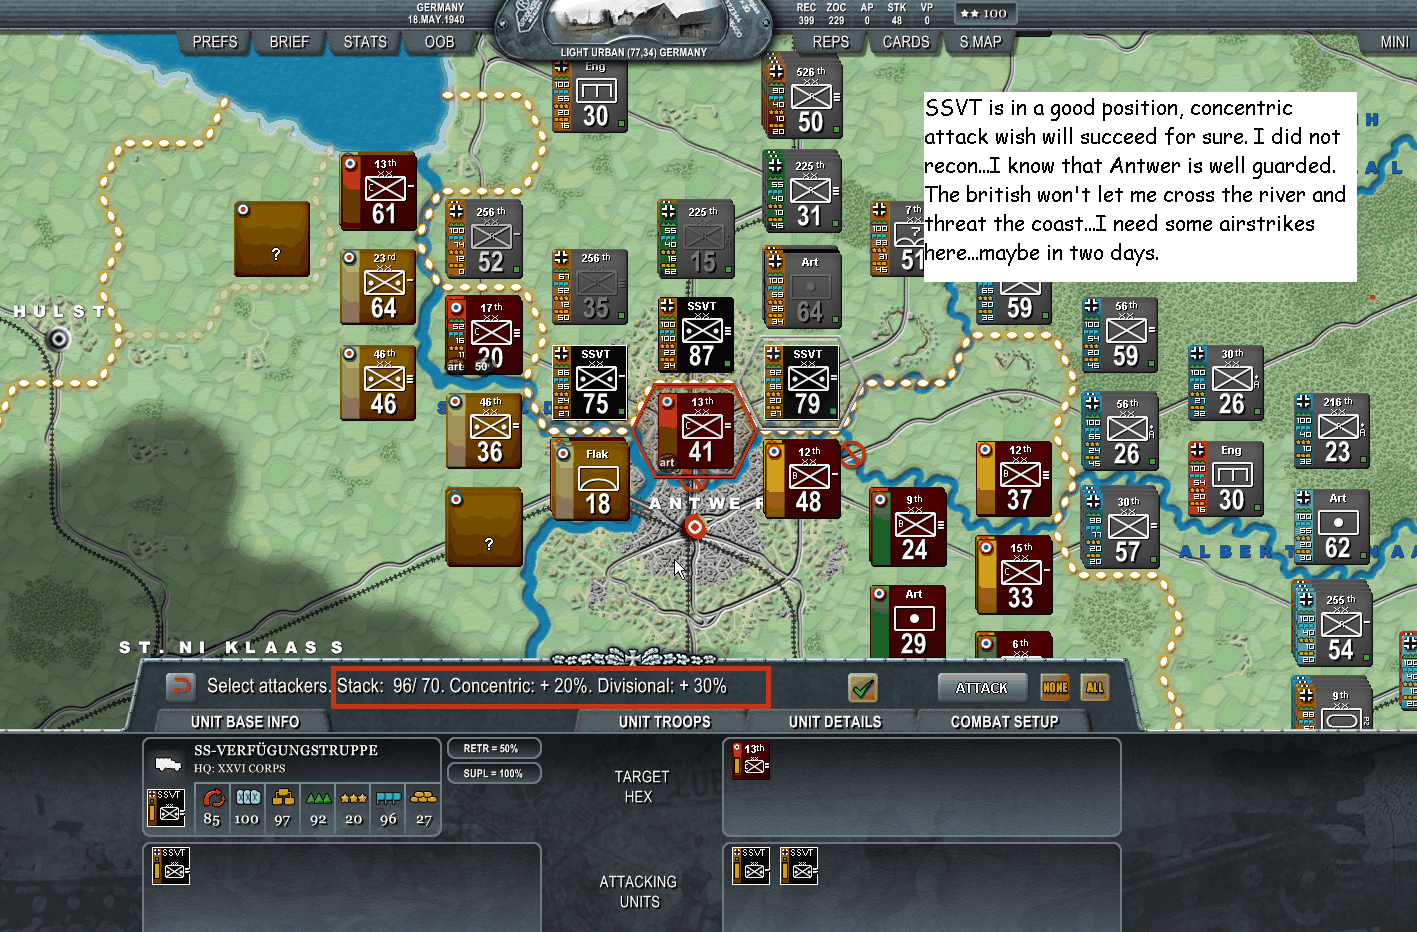
Task: Select the 256th 52 unit counter
Action: tap(484, 239)
